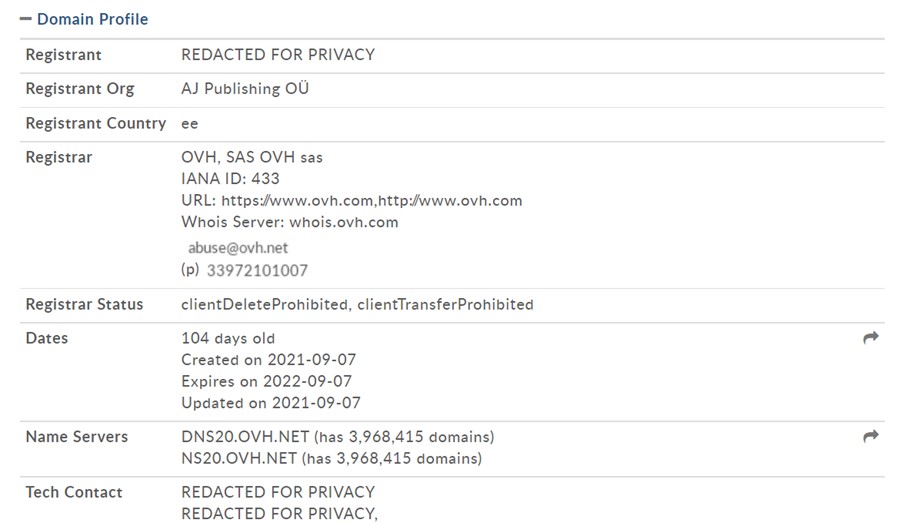Click the Whois Server whois.ovh.com line
Image resolution: width=907 pixels, height=523 pixels.
click(x=289, y=222)
